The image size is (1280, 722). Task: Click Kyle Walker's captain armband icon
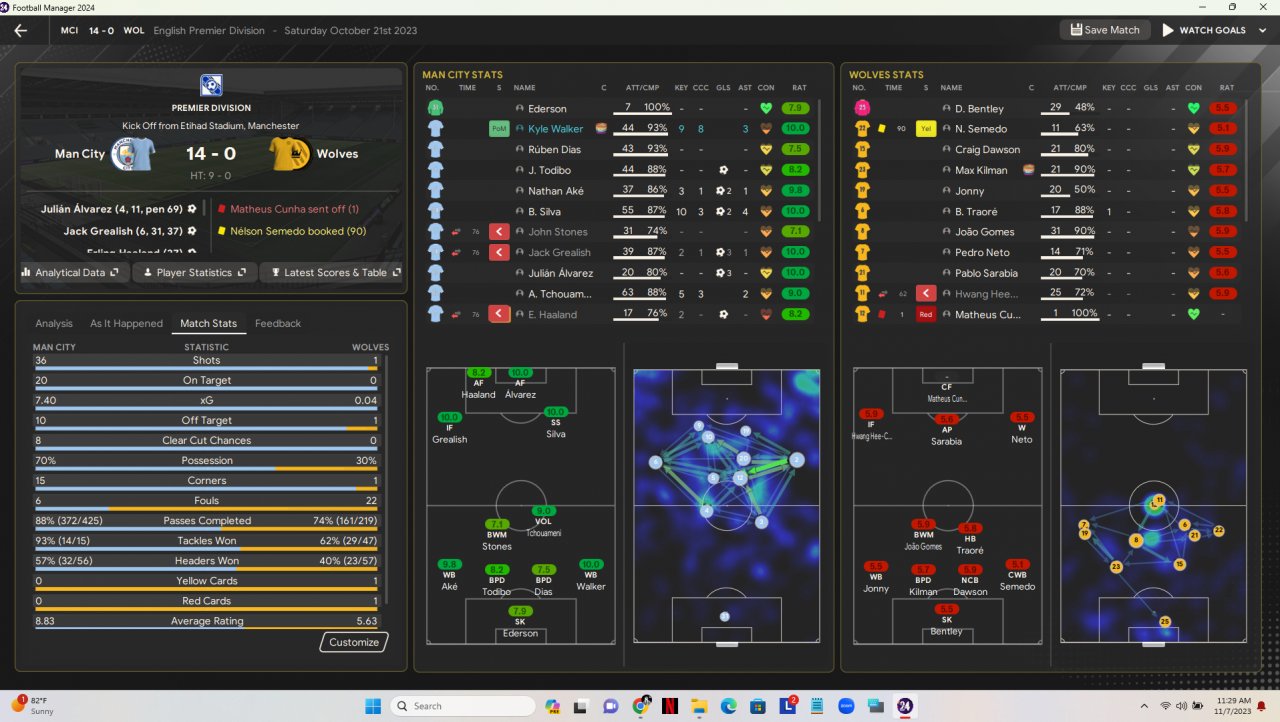(x=601, y=129)
